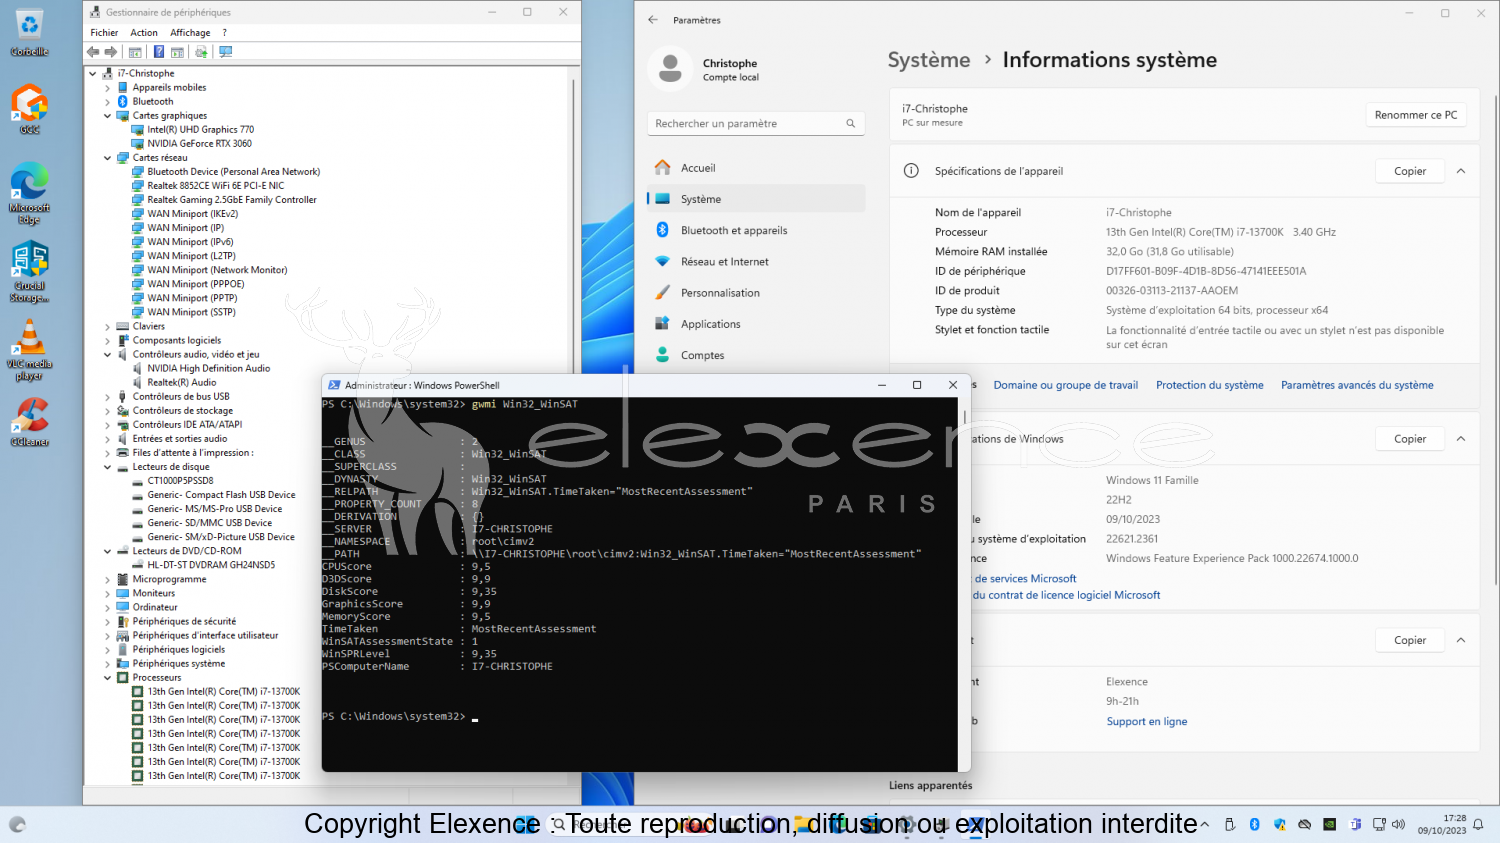Image resolution: width=1500 pixels, height=843 pixels.
Task: Open the Corbeille recycle bin desktop icon
Action: tap(29, 32)
